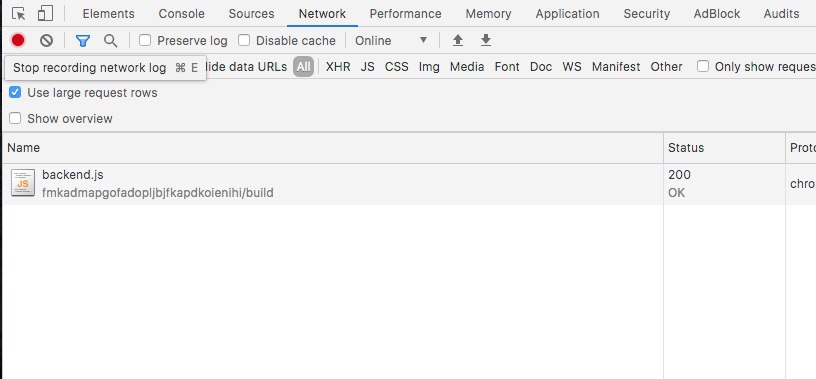The height and width of the screenshot is (379, 816).
Task: Stop recording with the red record button
Action: tap(18, 40)
